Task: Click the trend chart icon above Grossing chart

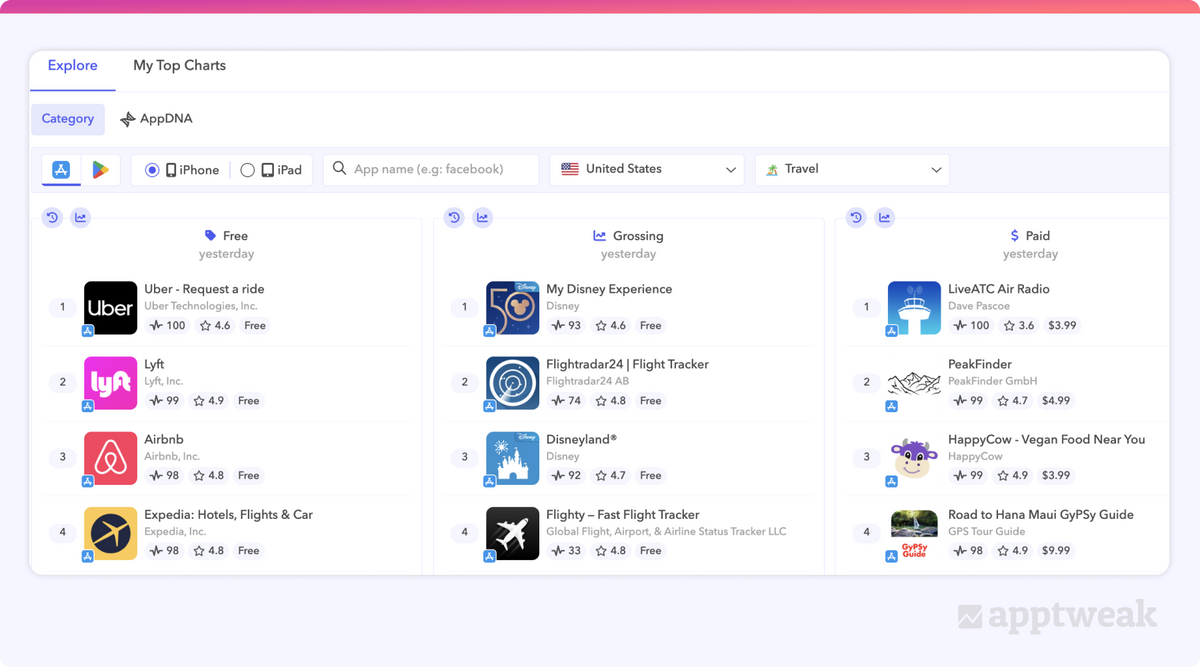Action: pos(482,217)
